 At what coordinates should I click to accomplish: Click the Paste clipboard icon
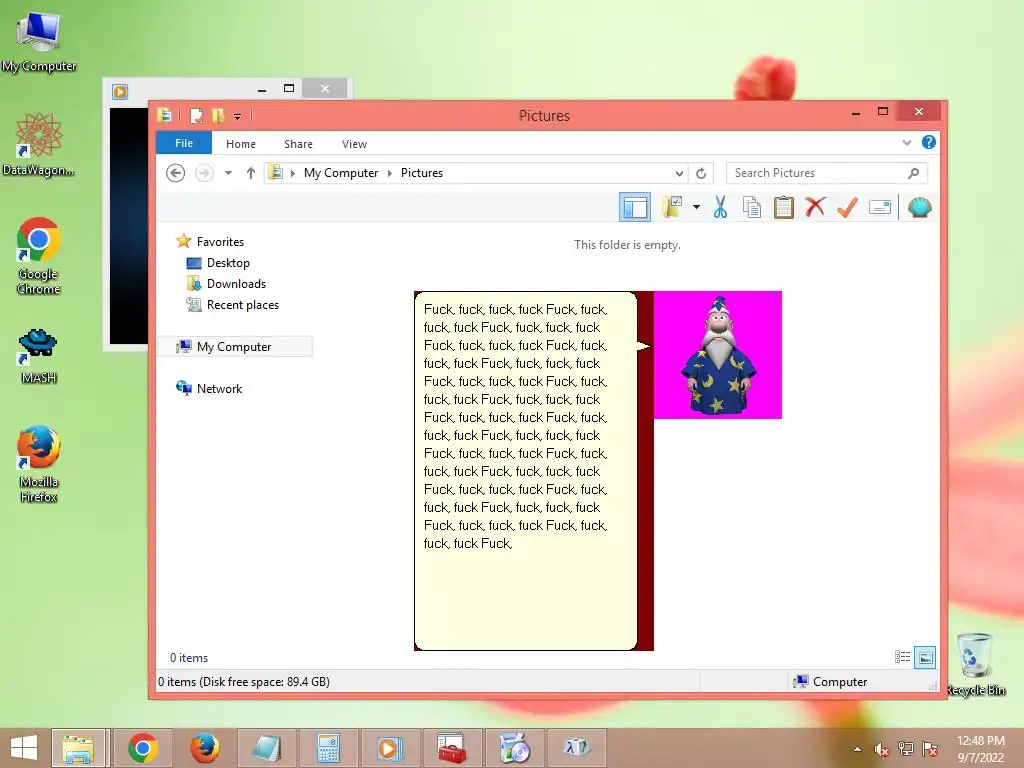784,207
